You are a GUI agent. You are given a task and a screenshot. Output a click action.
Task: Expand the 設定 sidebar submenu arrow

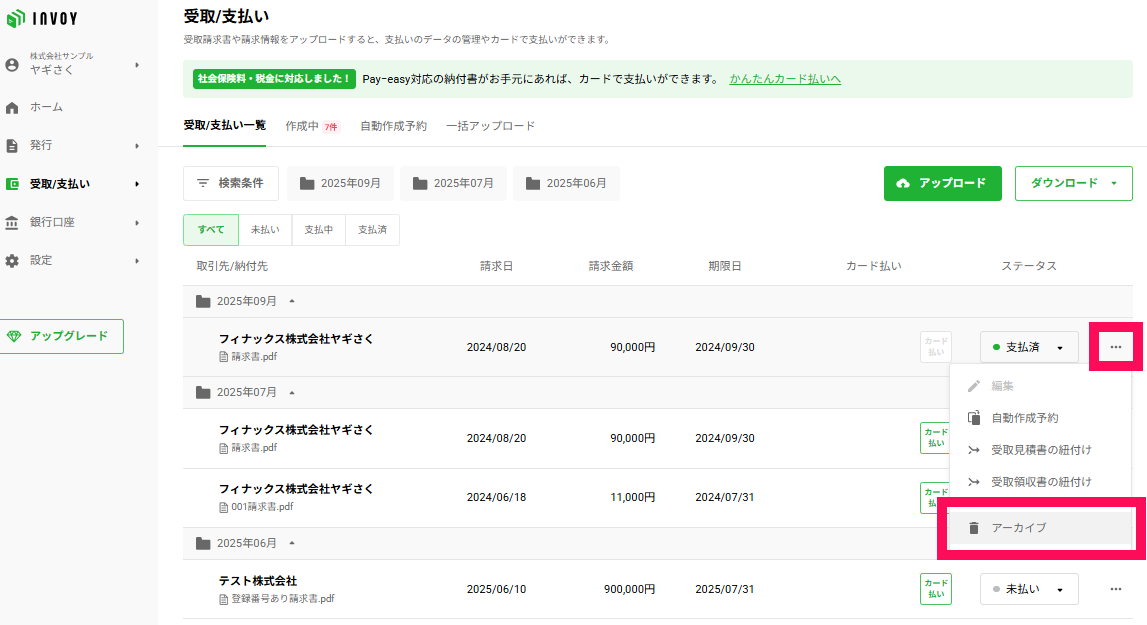pyautogui.click(x=137, y=261)
